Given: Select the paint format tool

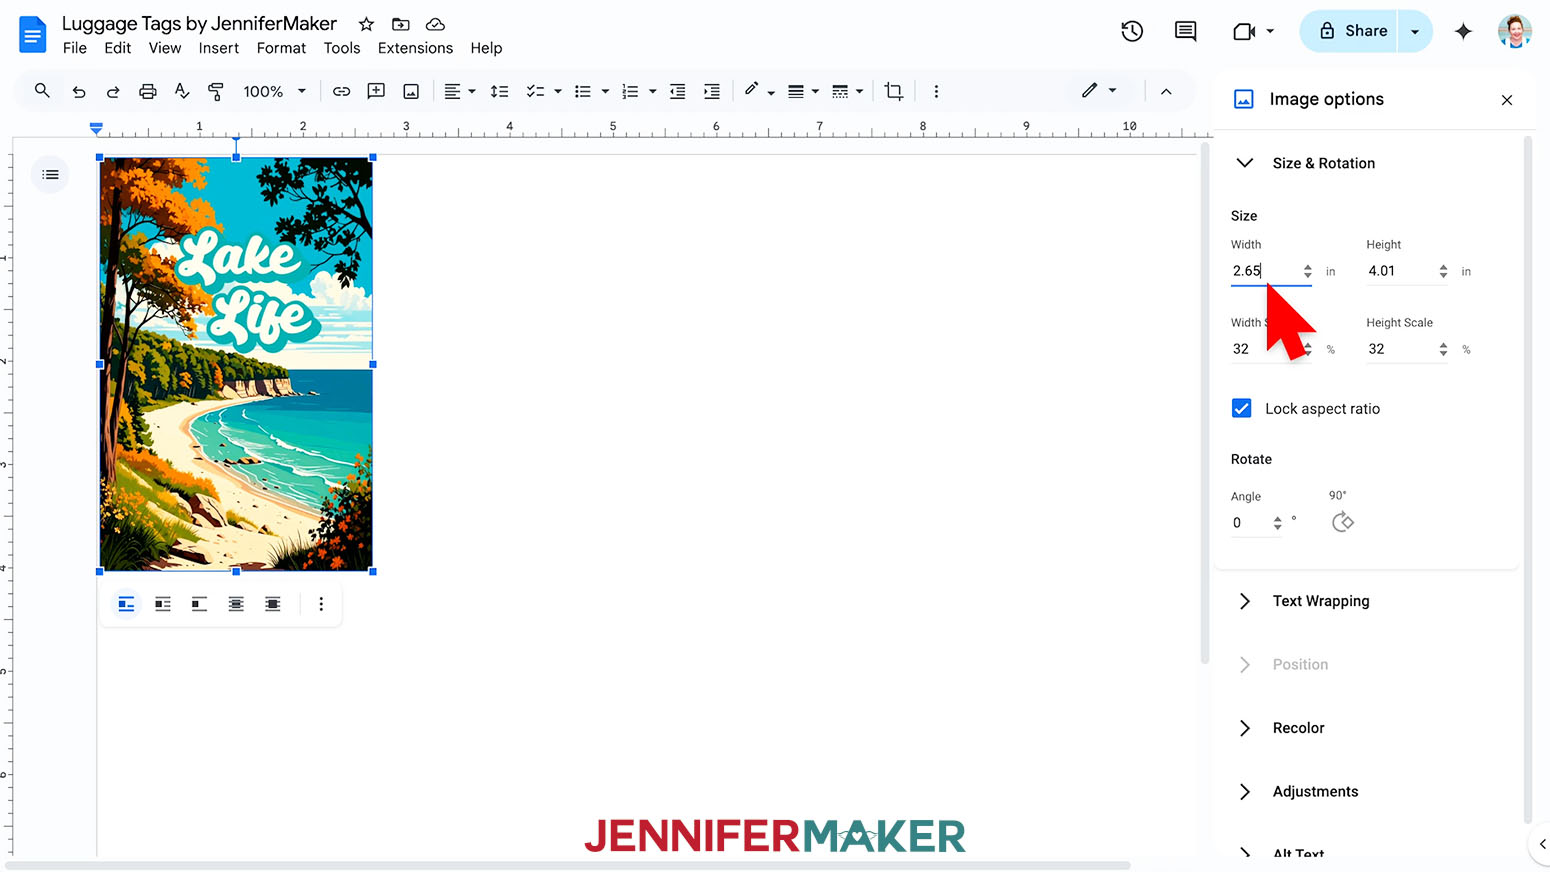Looking at the screenshot, I should (x=216, y=91).
